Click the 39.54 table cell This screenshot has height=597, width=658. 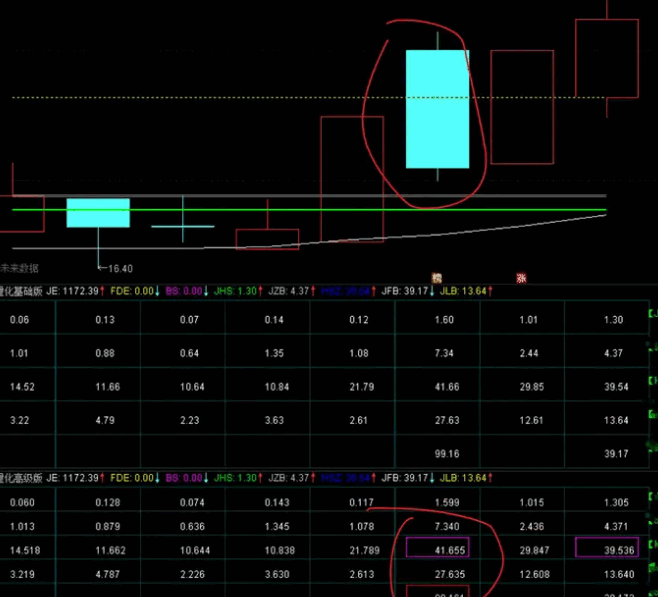[616, 387]
